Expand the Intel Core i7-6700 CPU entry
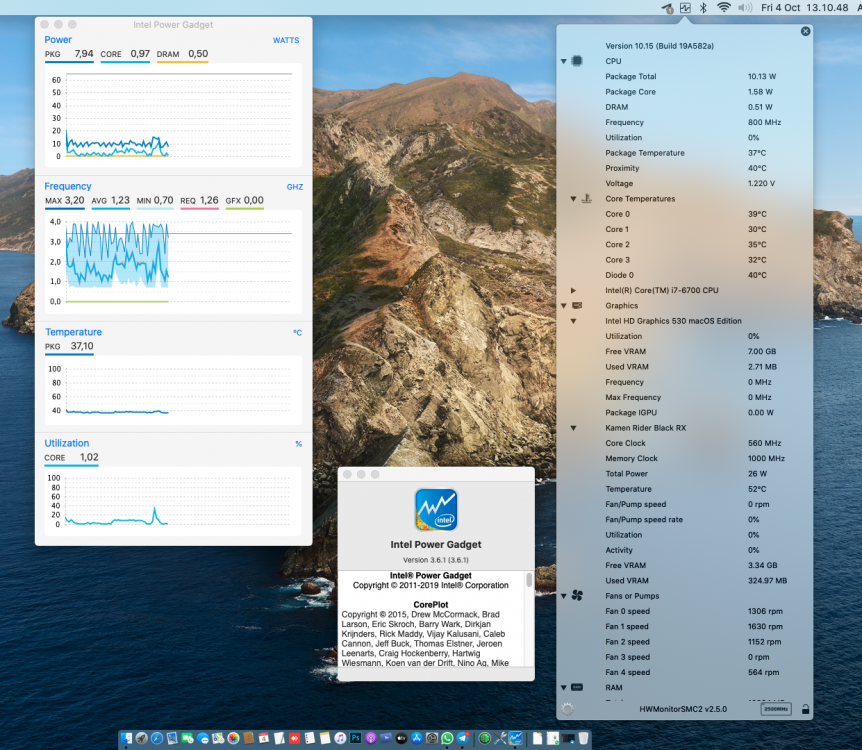 click(573, 290)
